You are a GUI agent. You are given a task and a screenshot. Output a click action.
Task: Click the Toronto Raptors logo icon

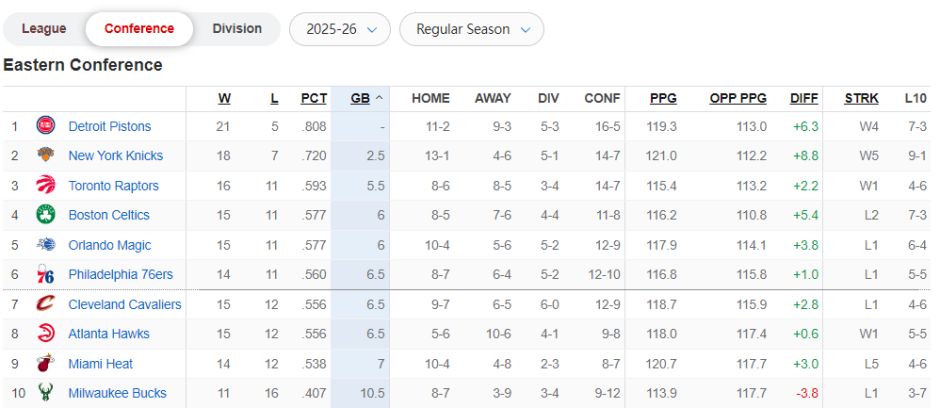[46, 185]
